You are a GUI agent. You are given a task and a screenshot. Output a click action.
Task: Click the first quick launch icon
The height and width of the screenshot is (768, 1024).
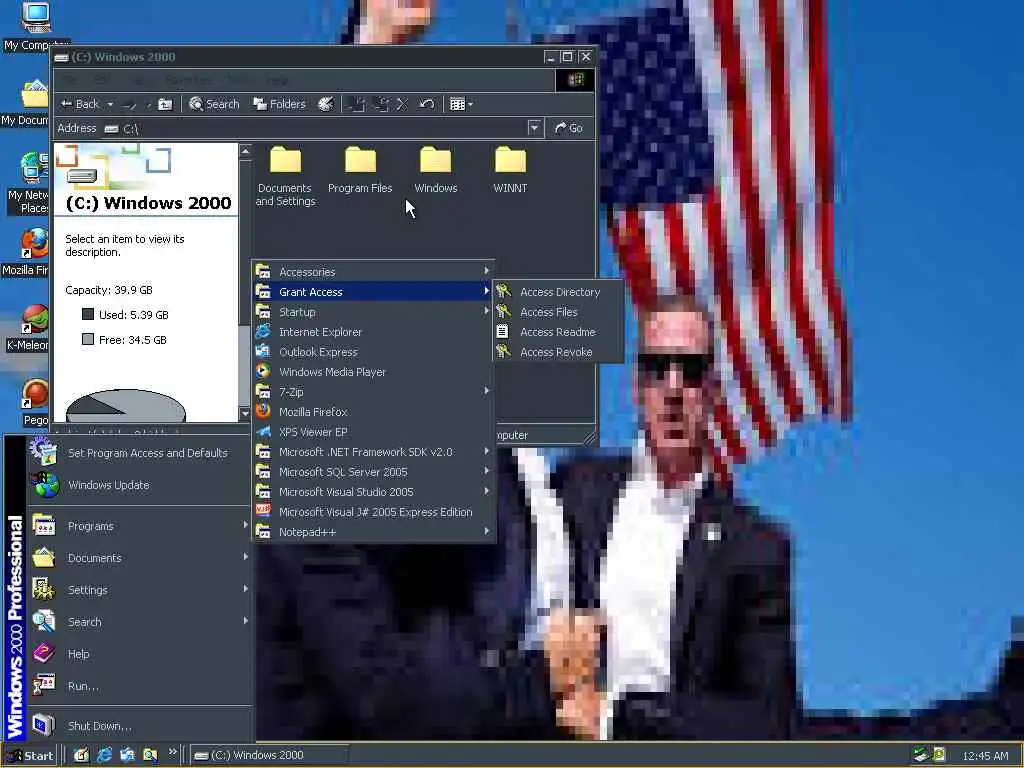(x=81, y=755)
